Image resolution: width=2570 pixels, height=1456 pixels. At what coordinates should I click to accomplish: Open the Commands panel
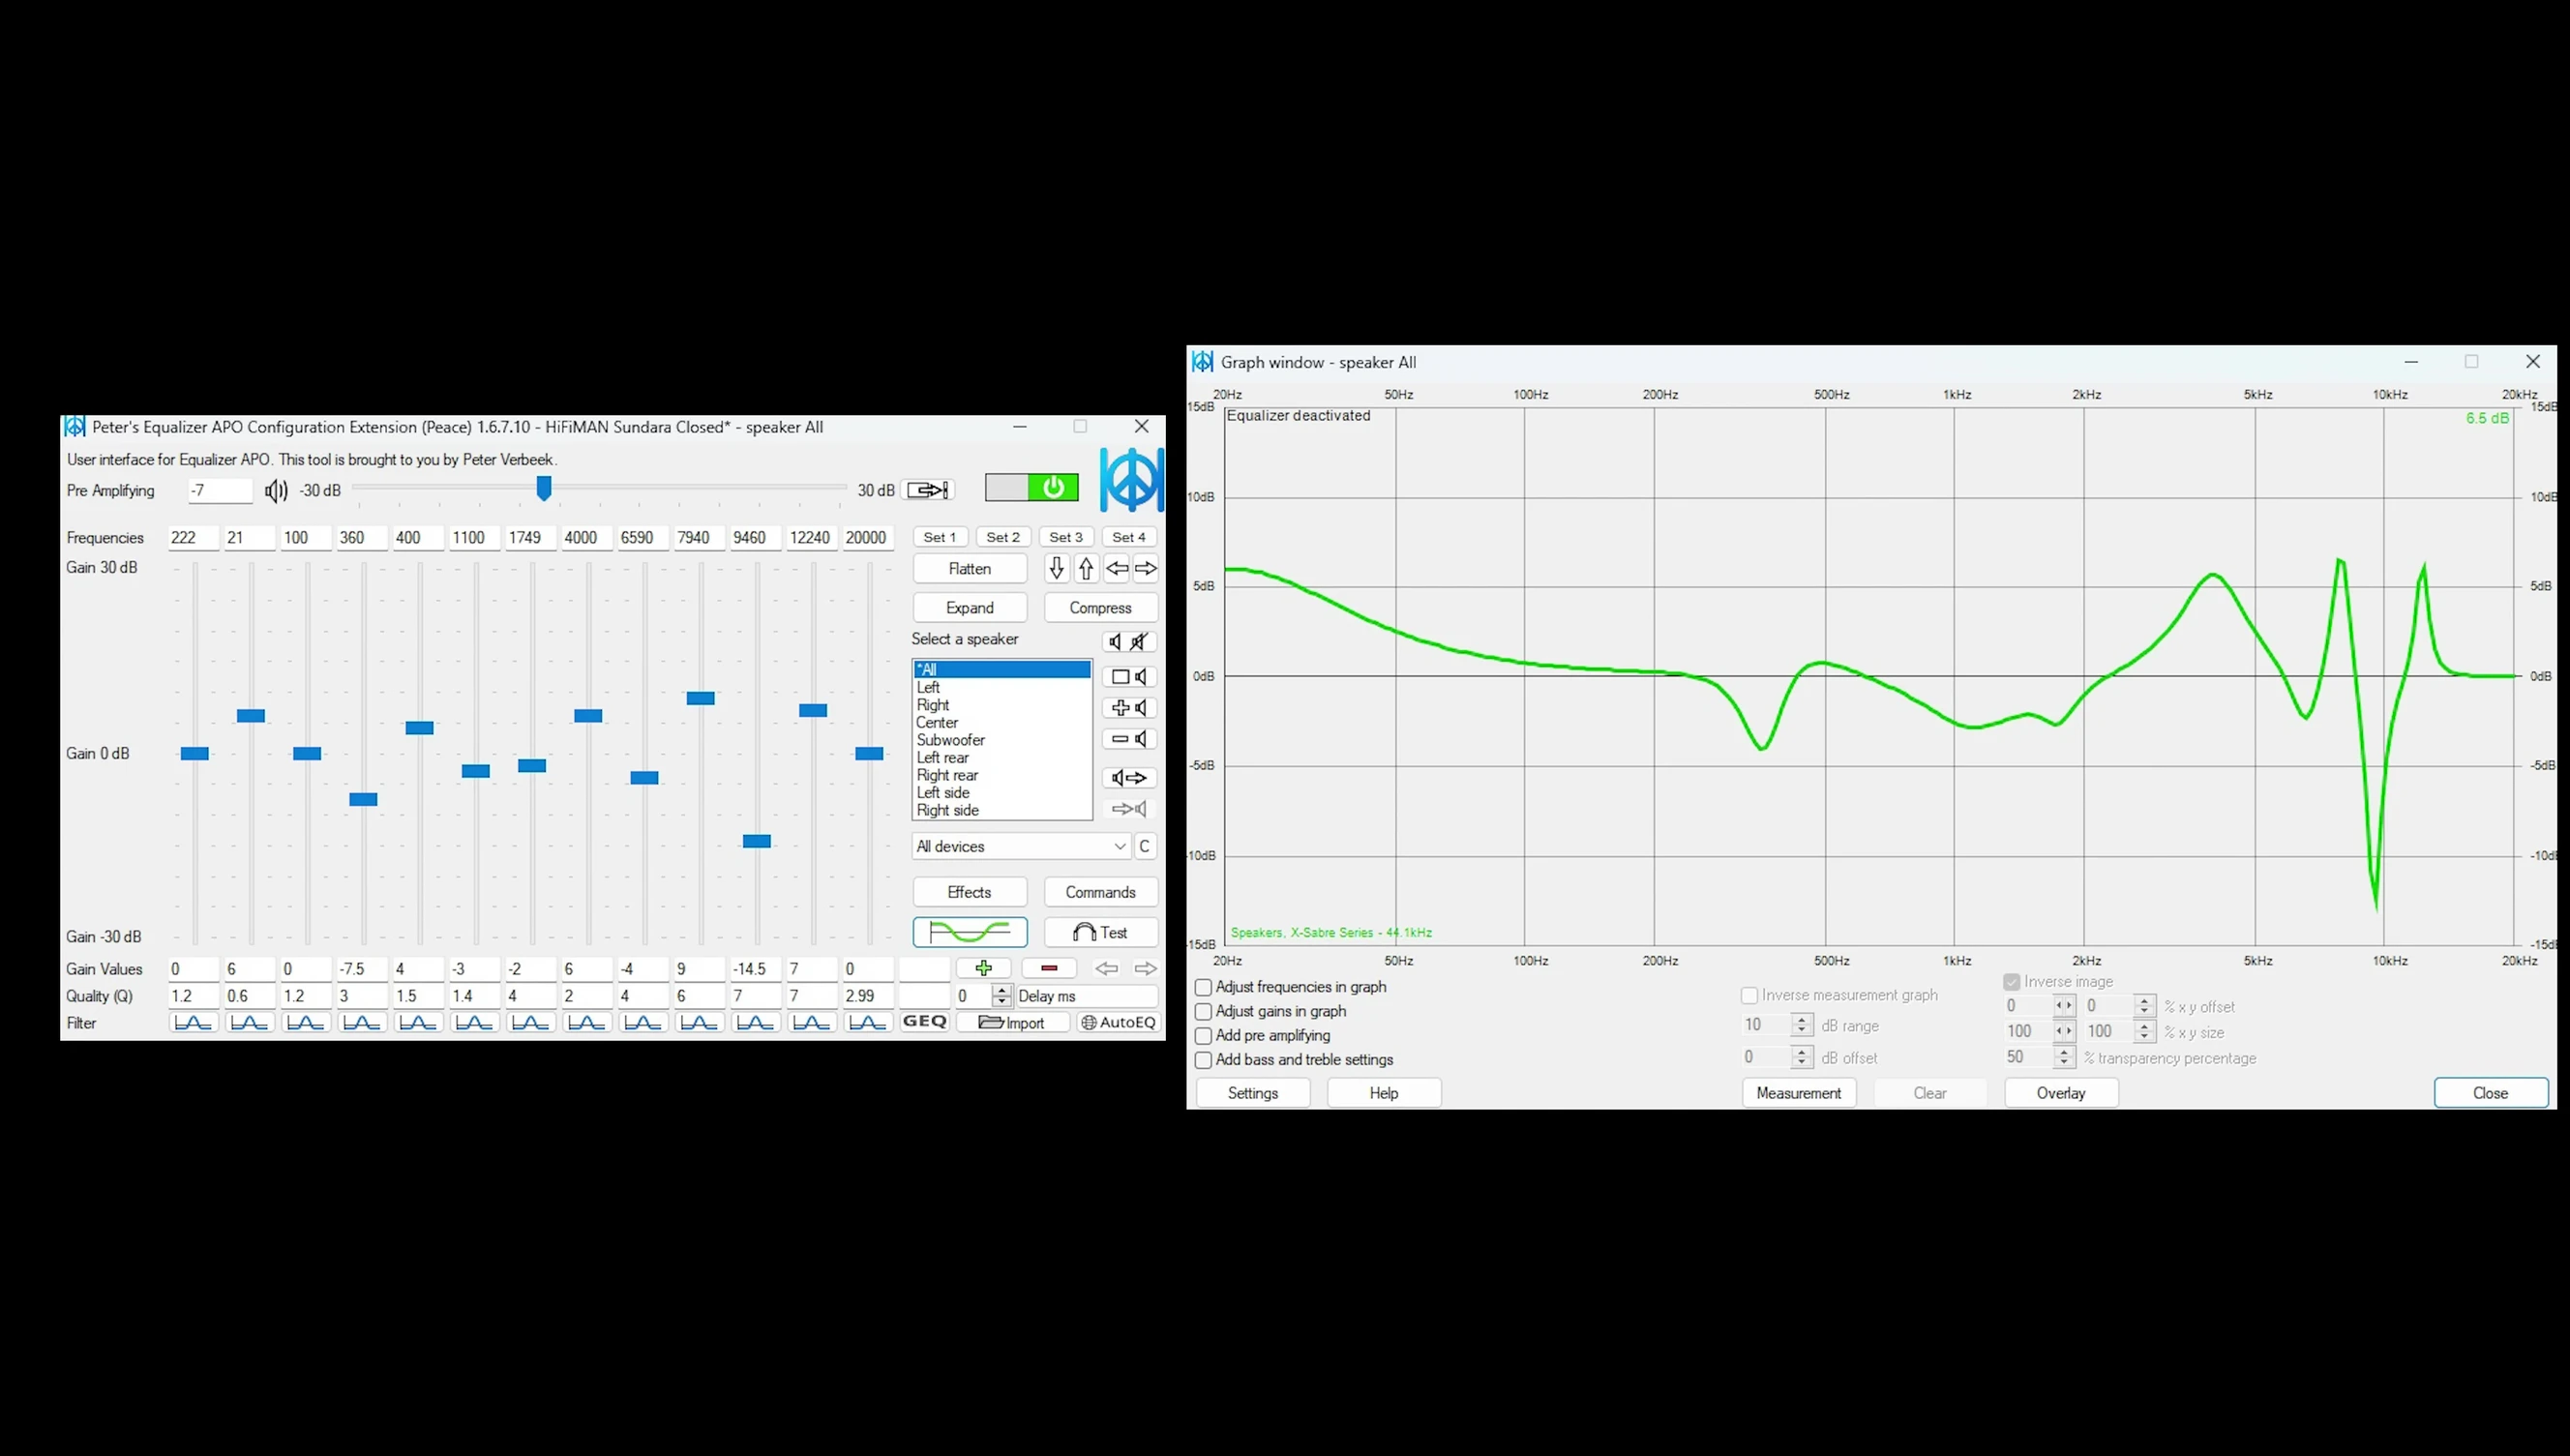point(1100,892)
